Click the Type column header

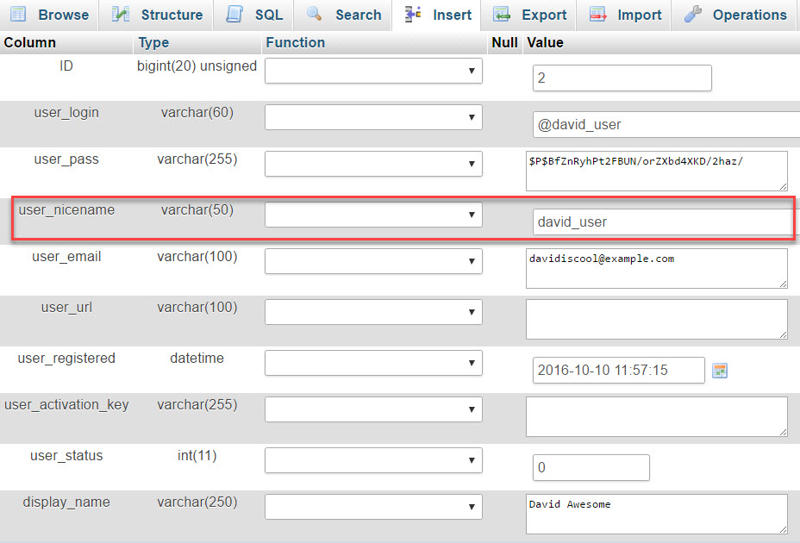[x=154, y=43]
